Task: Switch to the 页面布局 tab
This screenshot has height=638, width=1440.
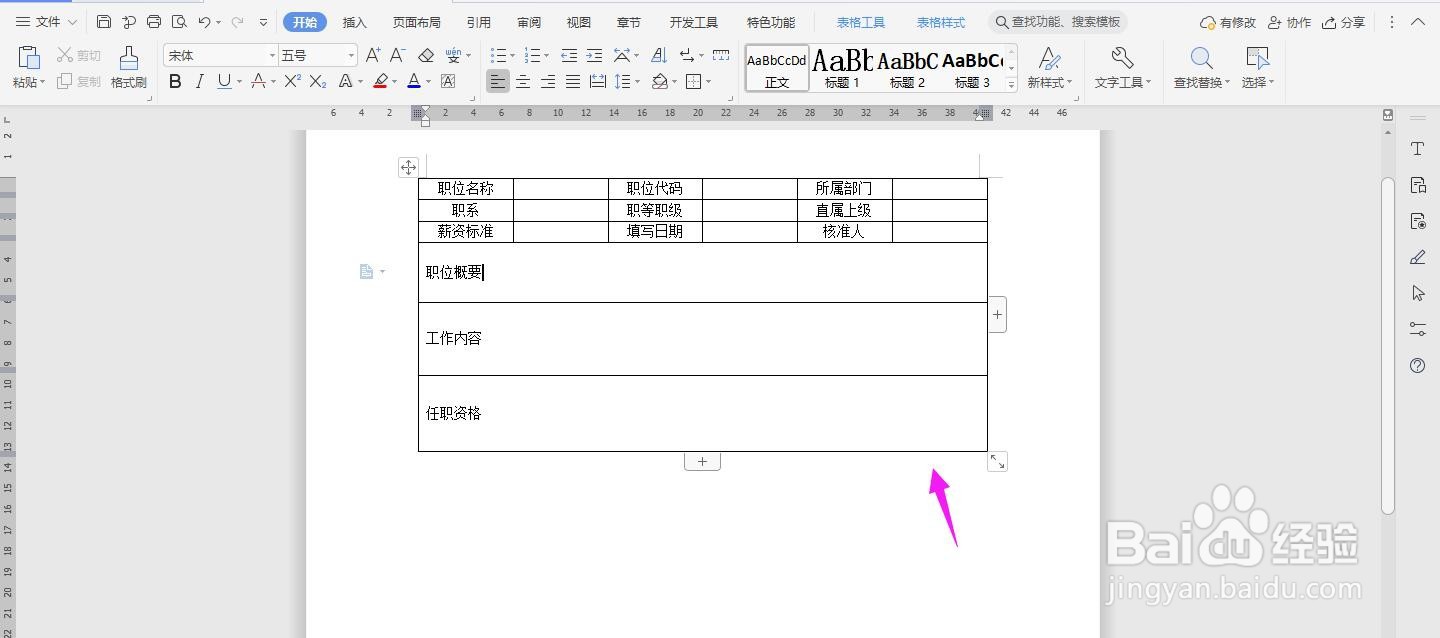Action: coord(416,22)
